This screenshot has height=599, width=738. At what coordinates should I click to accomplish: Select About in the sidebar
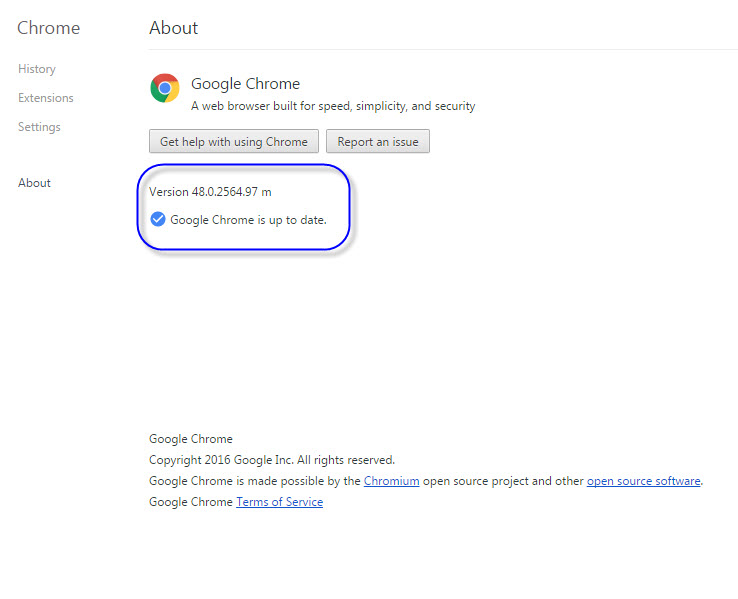(34, 183)
